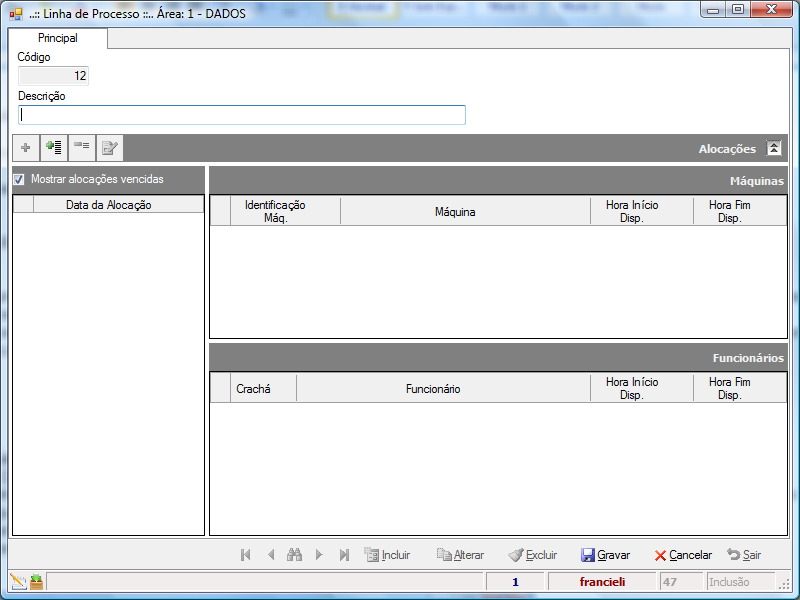Click the 47 value in status bar
Screen dimensions: 800x600
click(x=670, y=582)
